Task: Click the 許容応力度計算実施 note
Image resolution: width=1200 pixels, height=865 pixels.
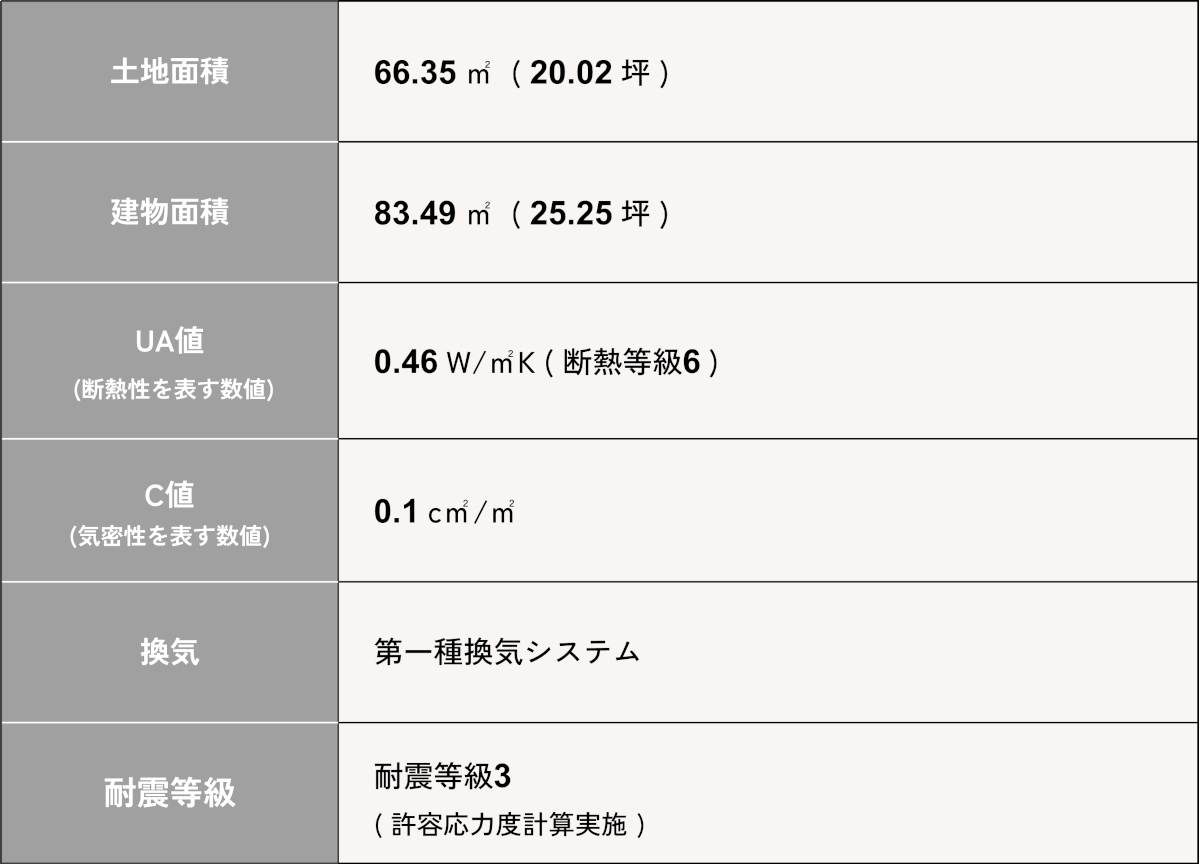Action: [x=509, y=825]
